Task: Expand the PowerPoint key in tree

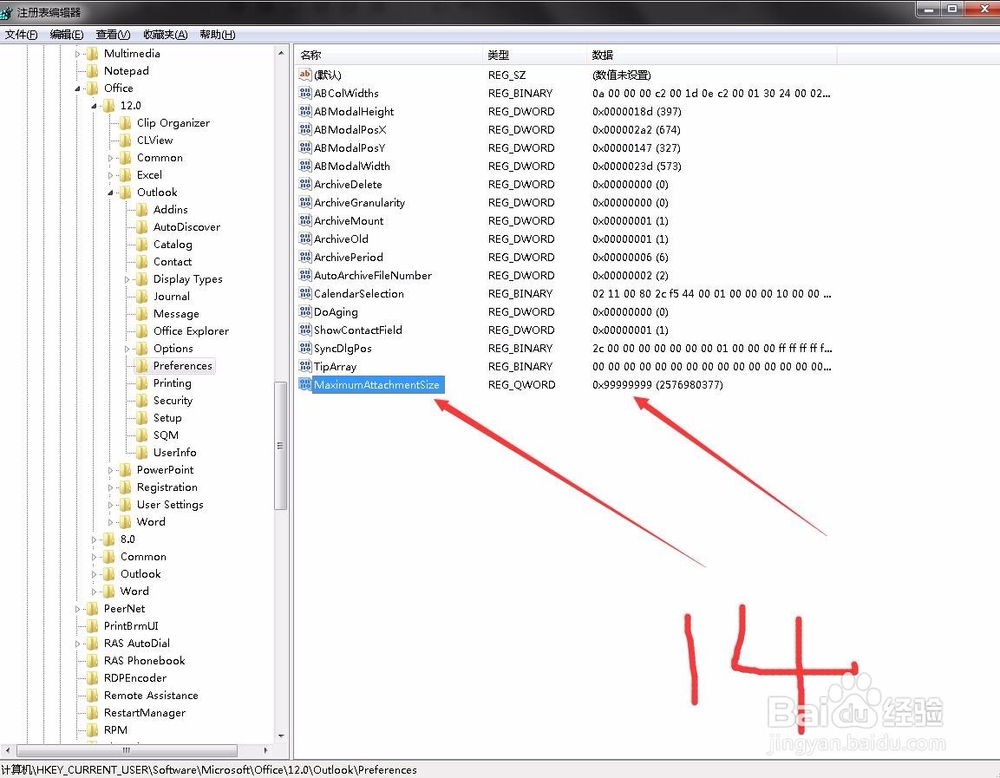Action: pyautogui.click(x=112, y=470)
